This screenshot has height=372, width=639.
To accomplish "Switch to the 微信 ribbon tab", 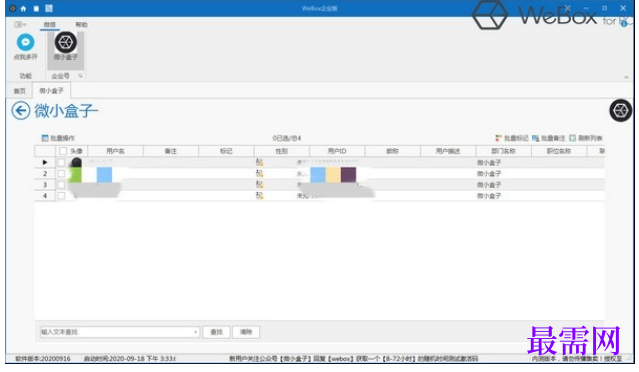I will [x=50, y=24].
